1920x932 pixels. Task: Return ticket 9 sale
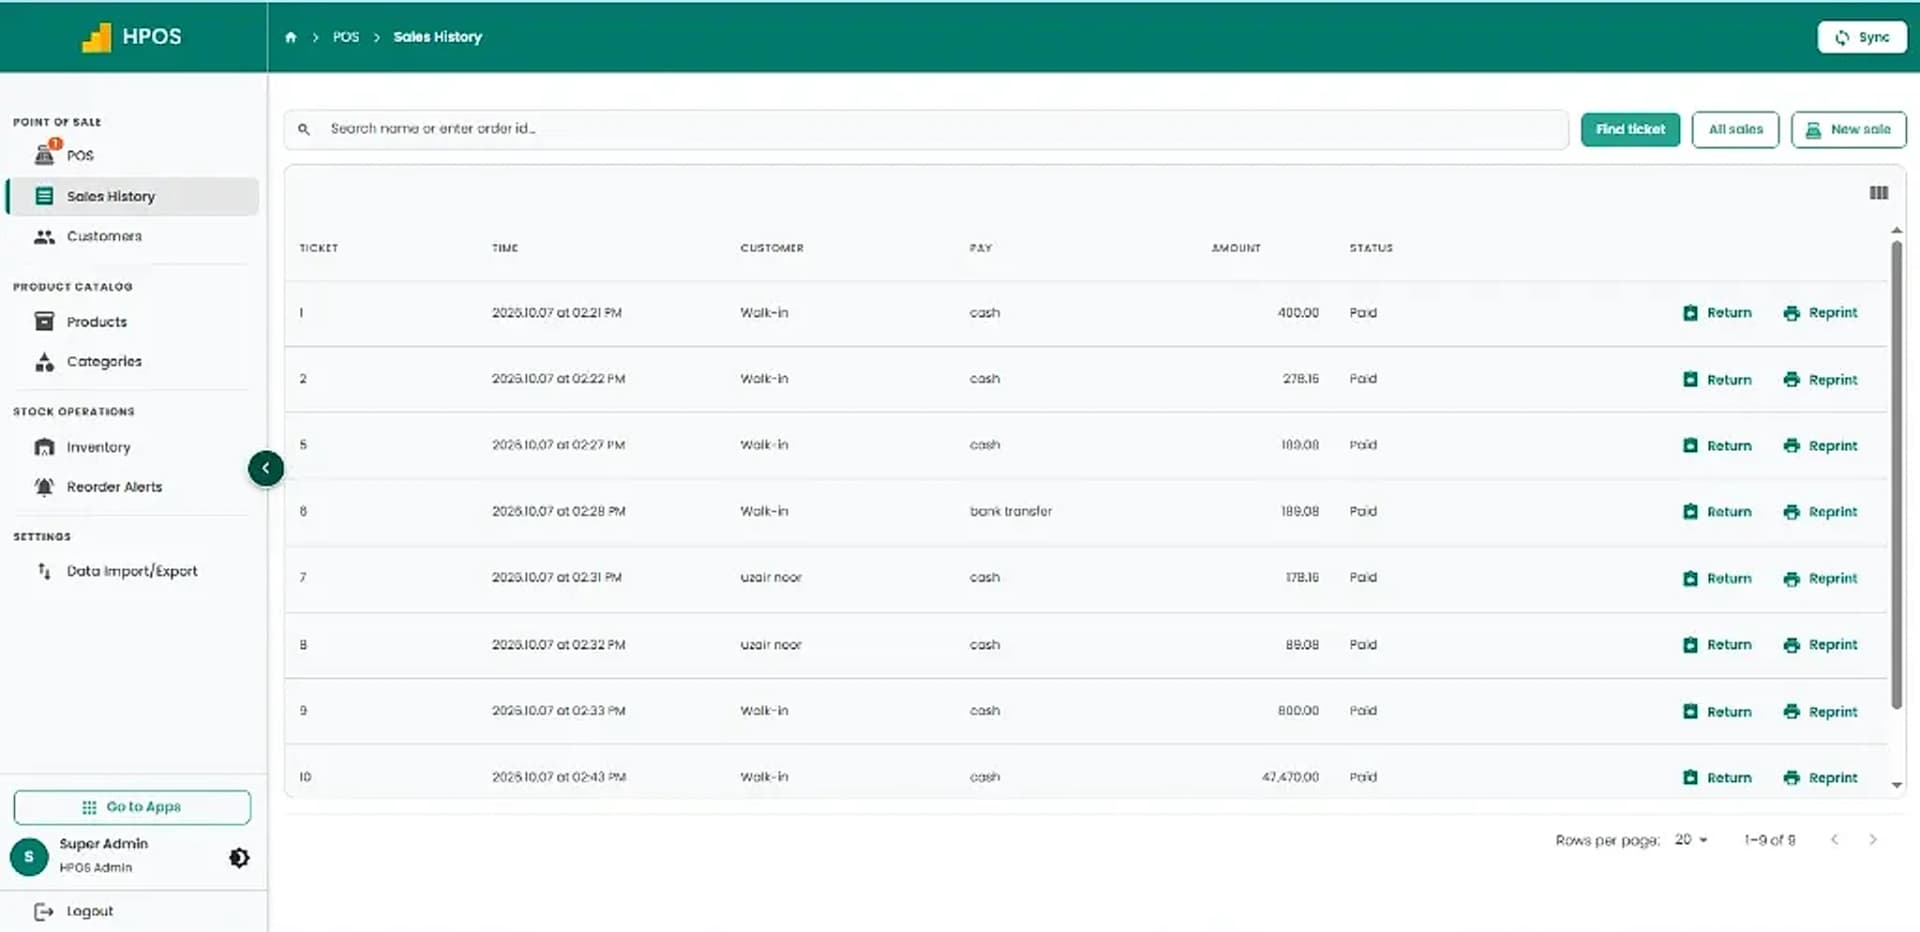coord(1717,712)
